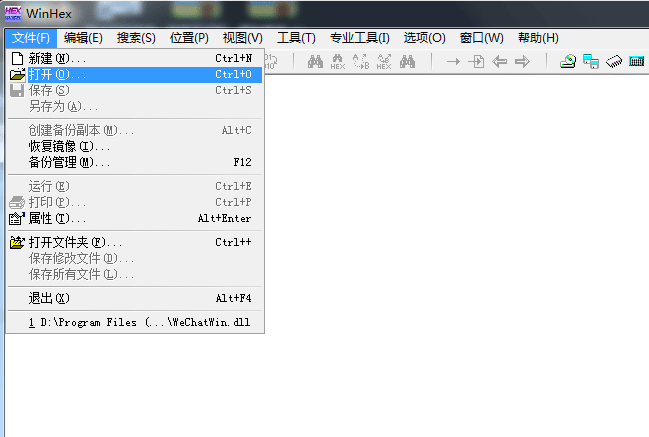The height and width of the screenshot is (437, 649).
Task: Open the 帮助(H) menu
Action: click(x=538, y=38)
